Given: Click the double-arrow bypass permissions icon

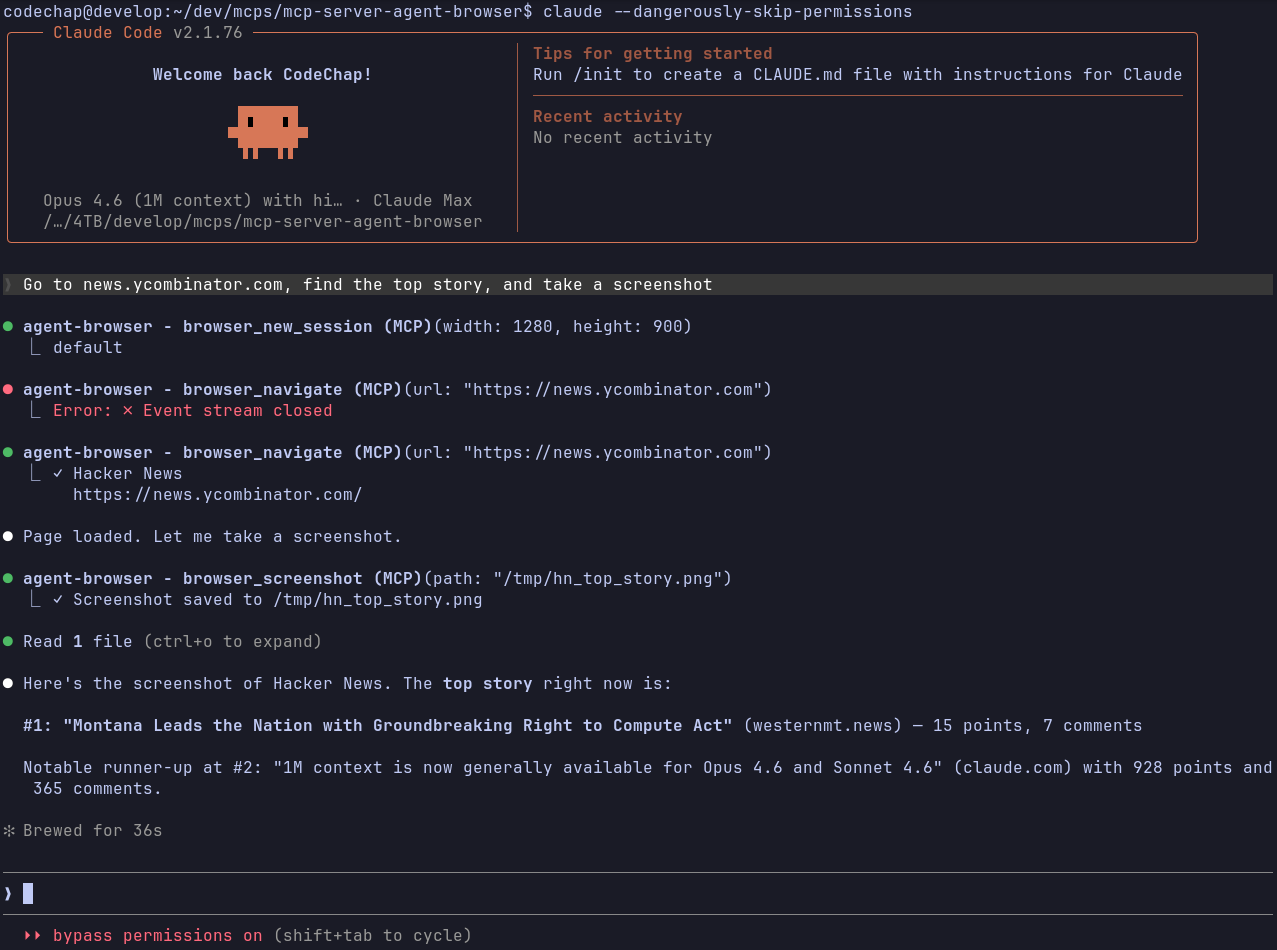Looking at the screenshot, I should point(33,936).
